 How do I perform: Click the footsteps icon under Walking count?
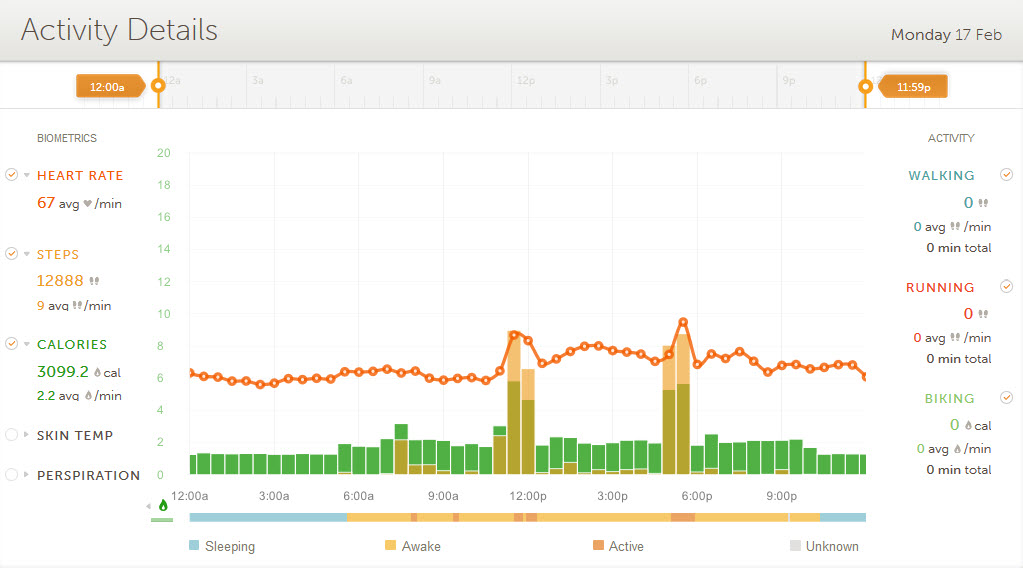click(983, 203)
